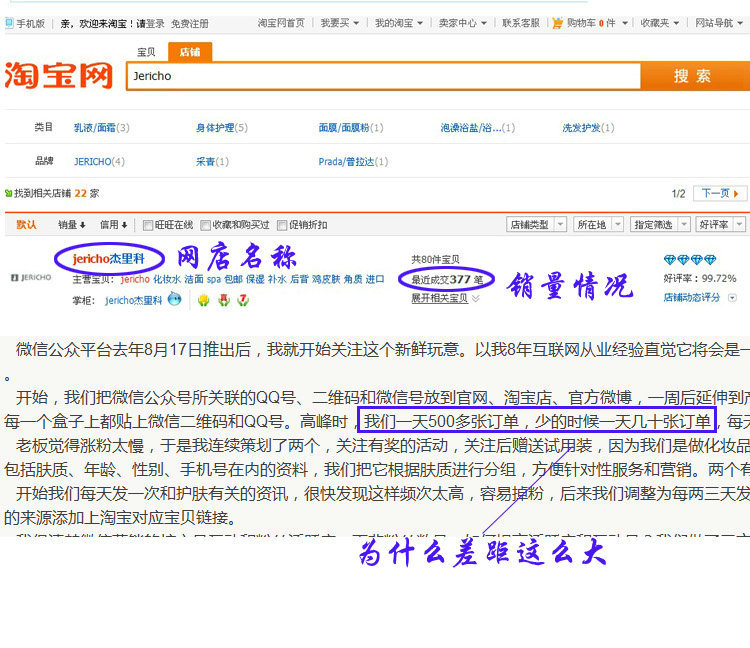Open 淘宝网首页 link
Image resolution: width=750 pixels, height=648 pixels.
(281, 23)
